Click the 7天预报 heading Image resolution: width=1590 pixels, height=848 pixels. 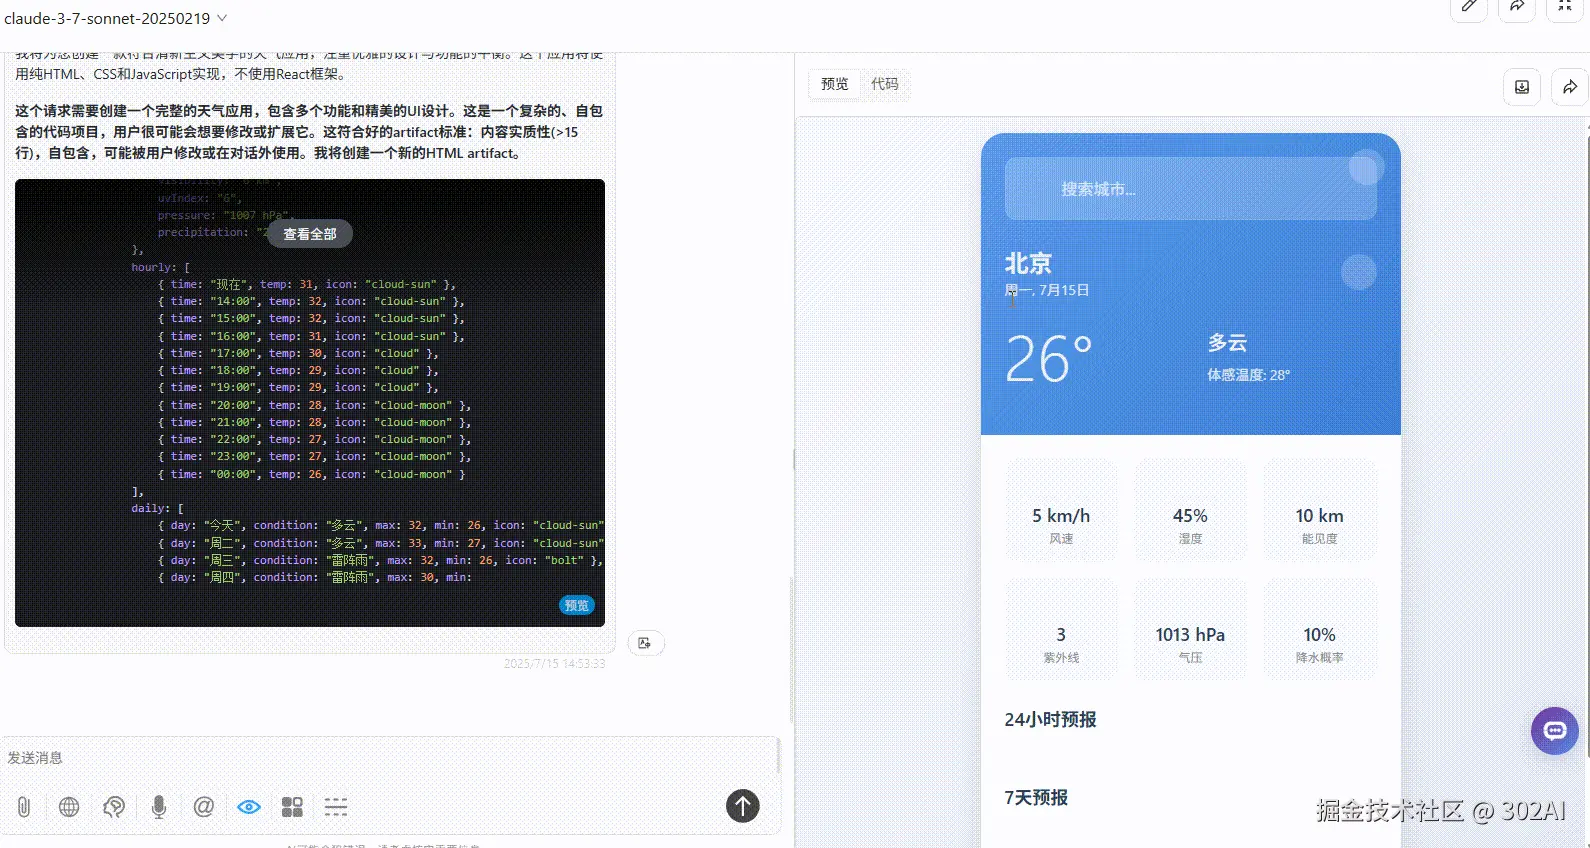pyautogui.click(x=1036, y=797)
